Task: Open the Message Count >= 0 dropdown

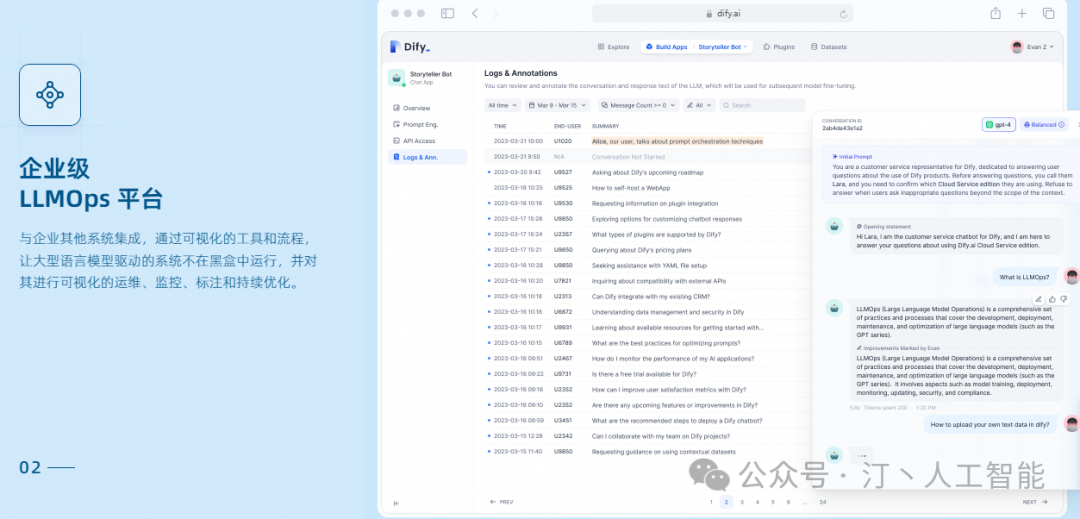Action: click(638, 105)
